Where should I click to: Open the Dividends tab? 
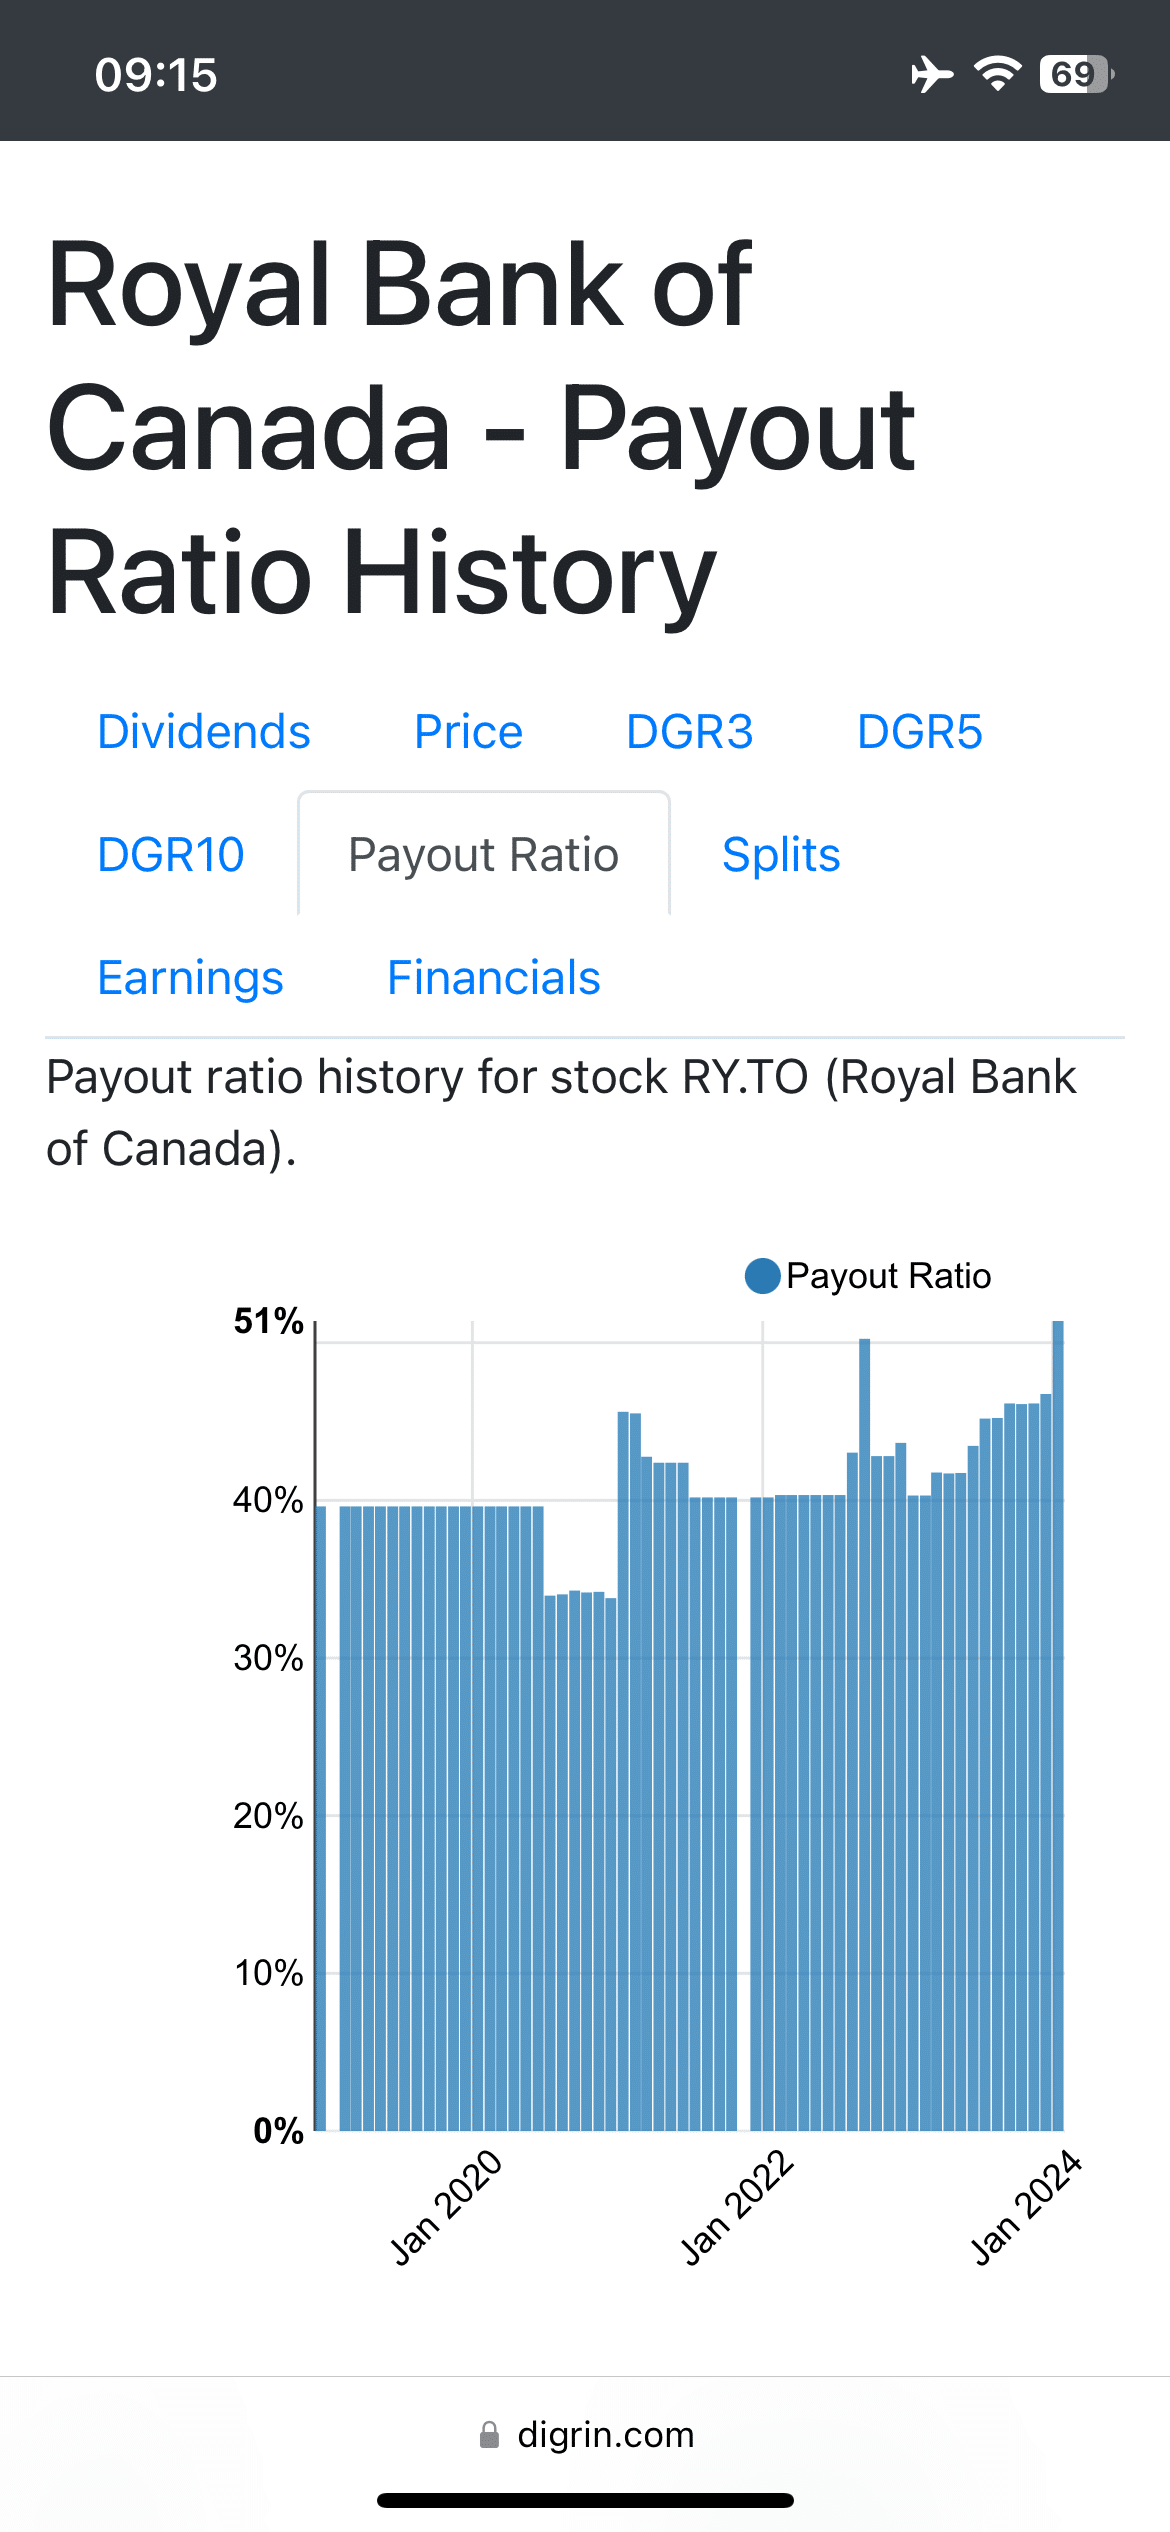coord(204,732)
